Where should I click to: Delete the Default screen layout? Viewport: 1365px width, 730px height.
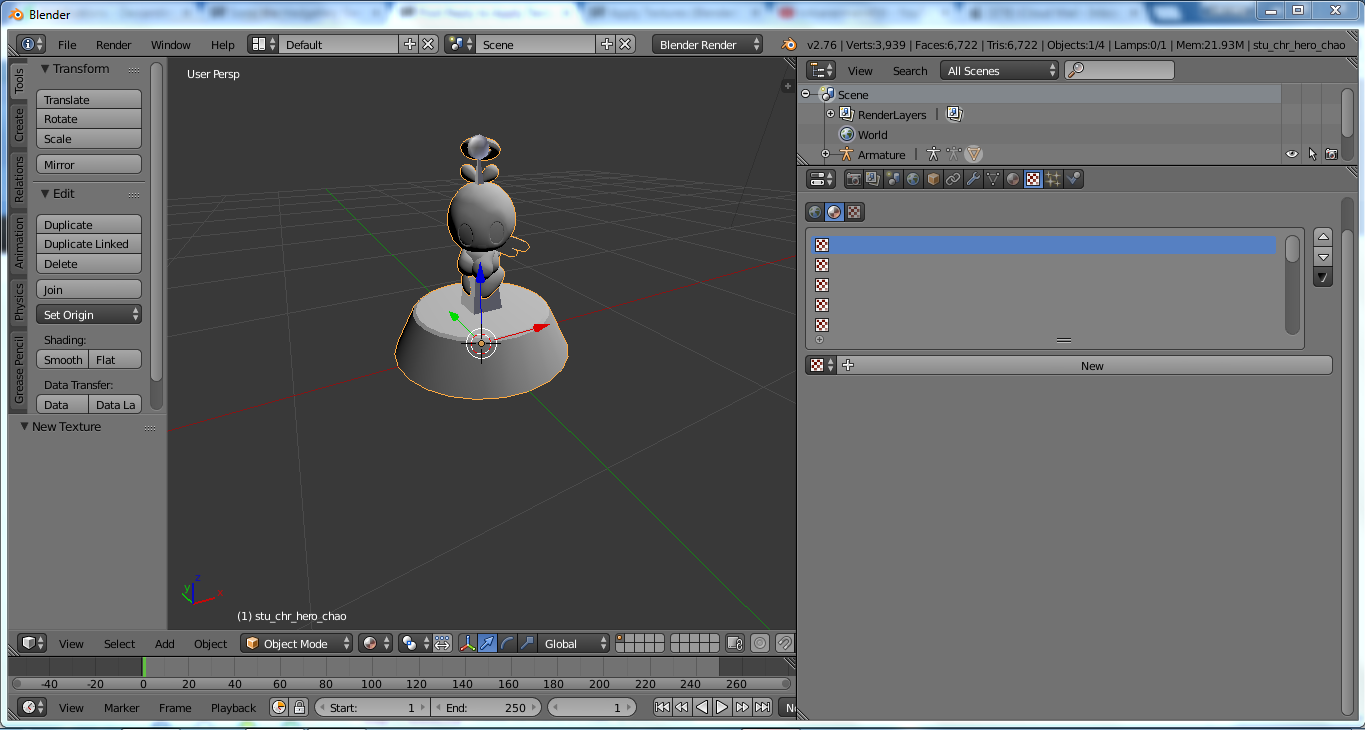tap(428, 44)
